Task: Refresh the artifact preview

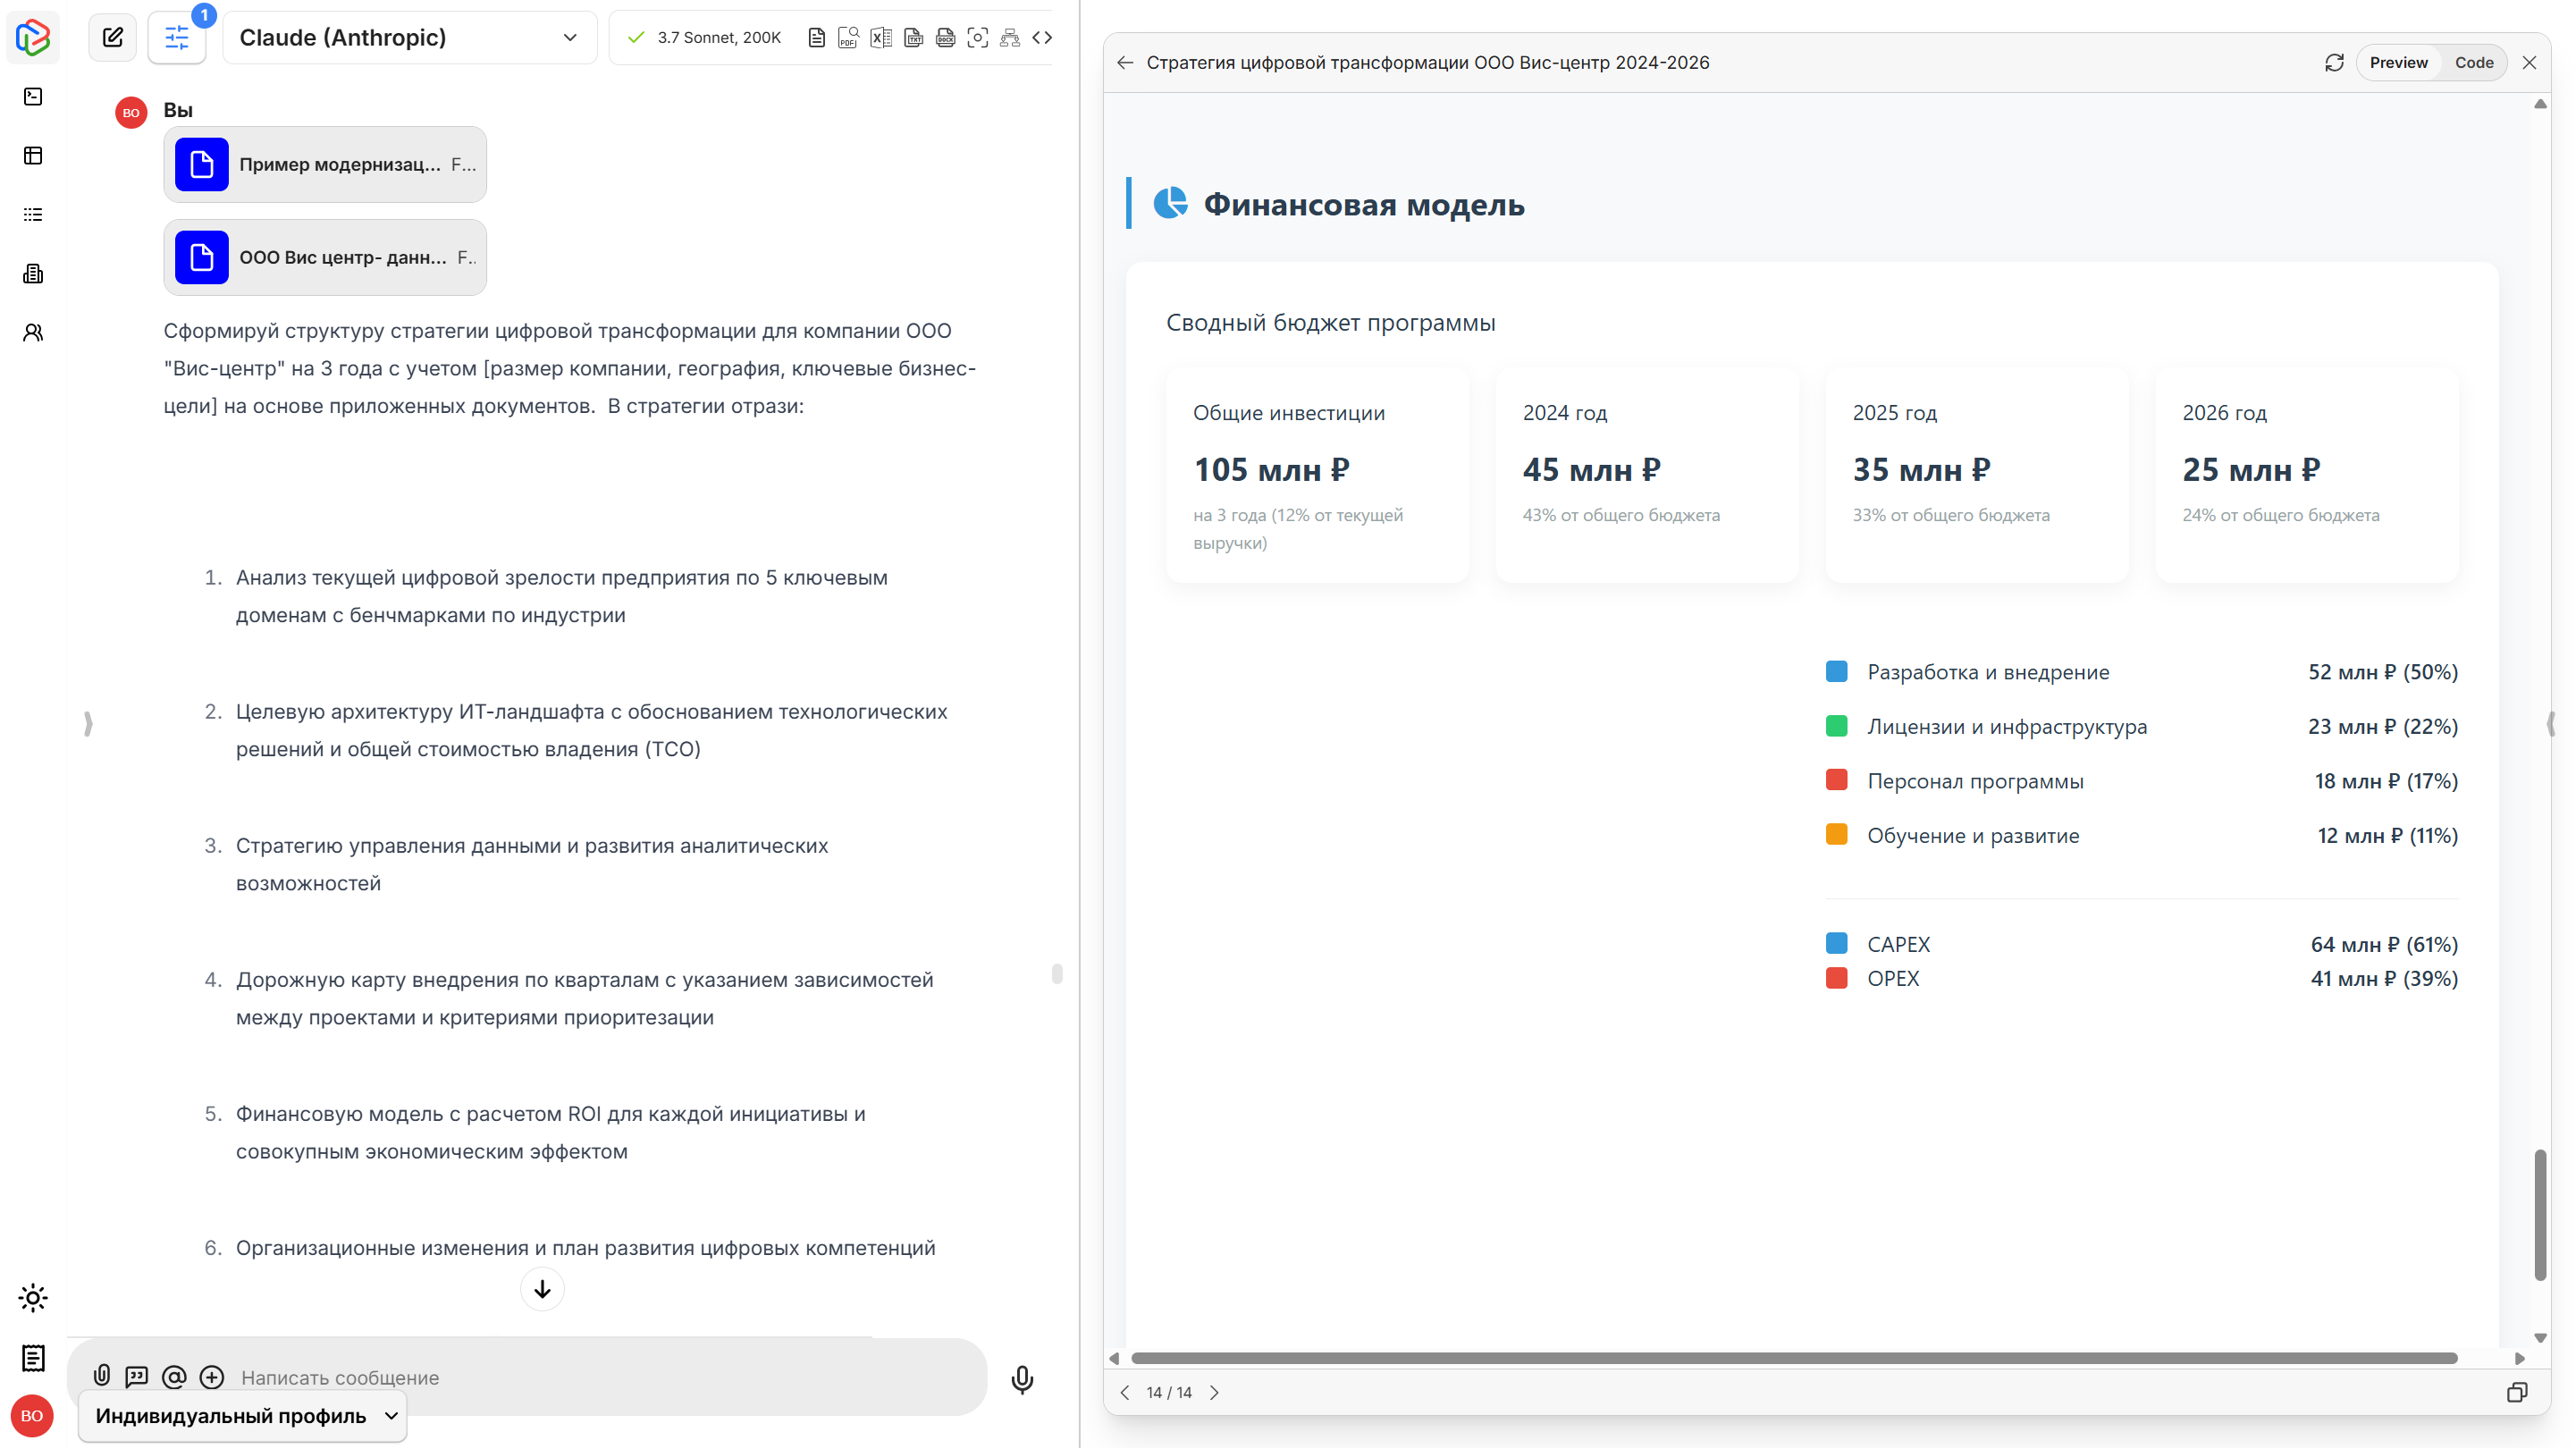Action: point(2334,62)
